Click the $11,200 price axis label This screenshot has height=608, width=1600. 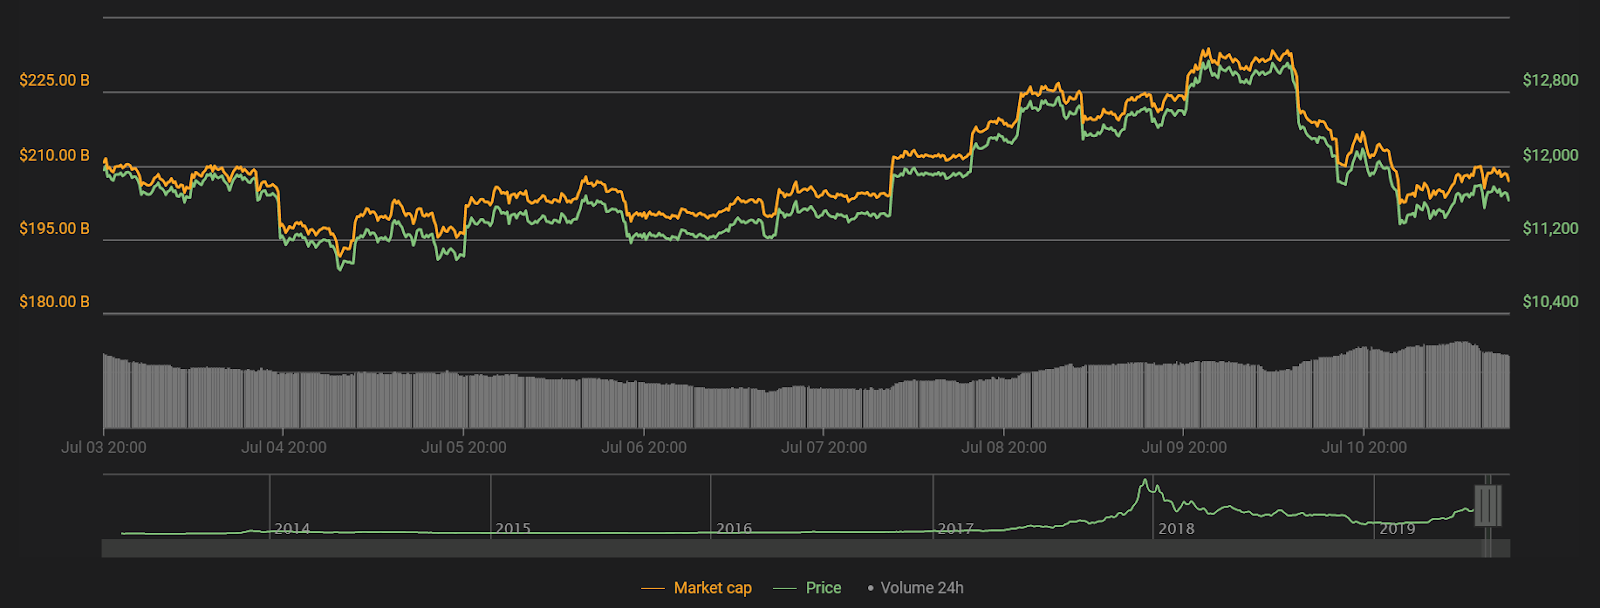(1550, 228)
